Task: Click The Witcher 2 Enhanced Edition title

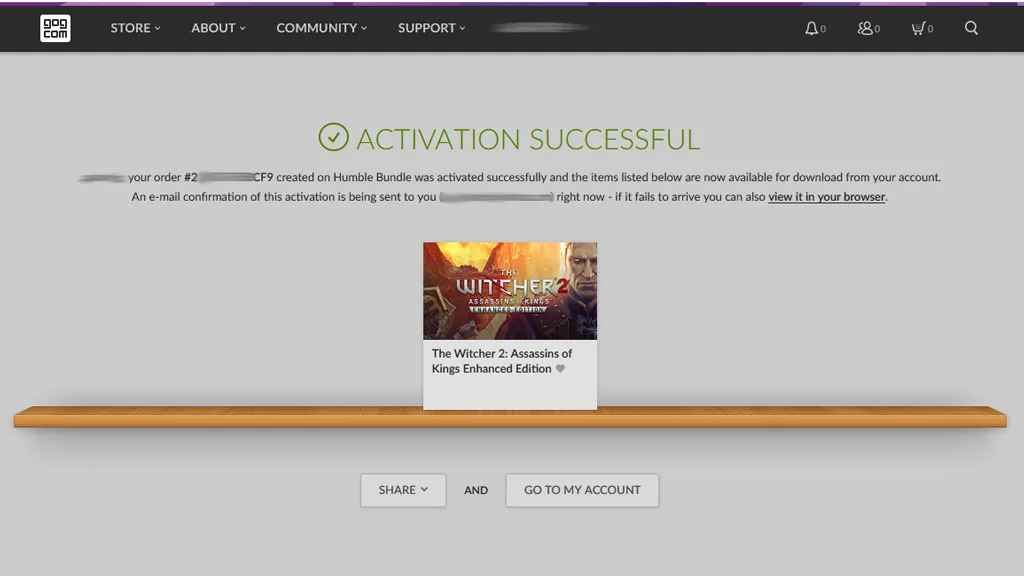Action: click(502, 361)
